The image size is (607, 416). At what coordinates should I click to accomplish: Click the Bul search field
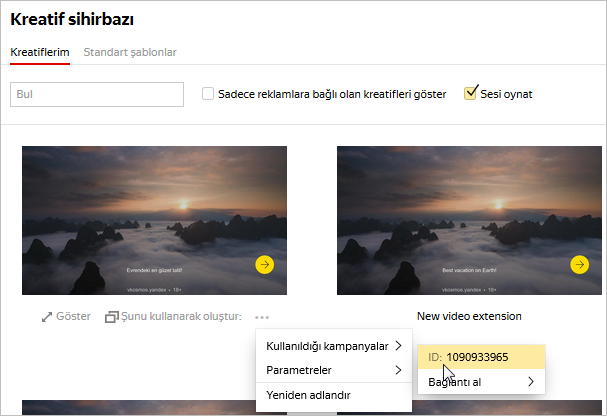[97, 94]
